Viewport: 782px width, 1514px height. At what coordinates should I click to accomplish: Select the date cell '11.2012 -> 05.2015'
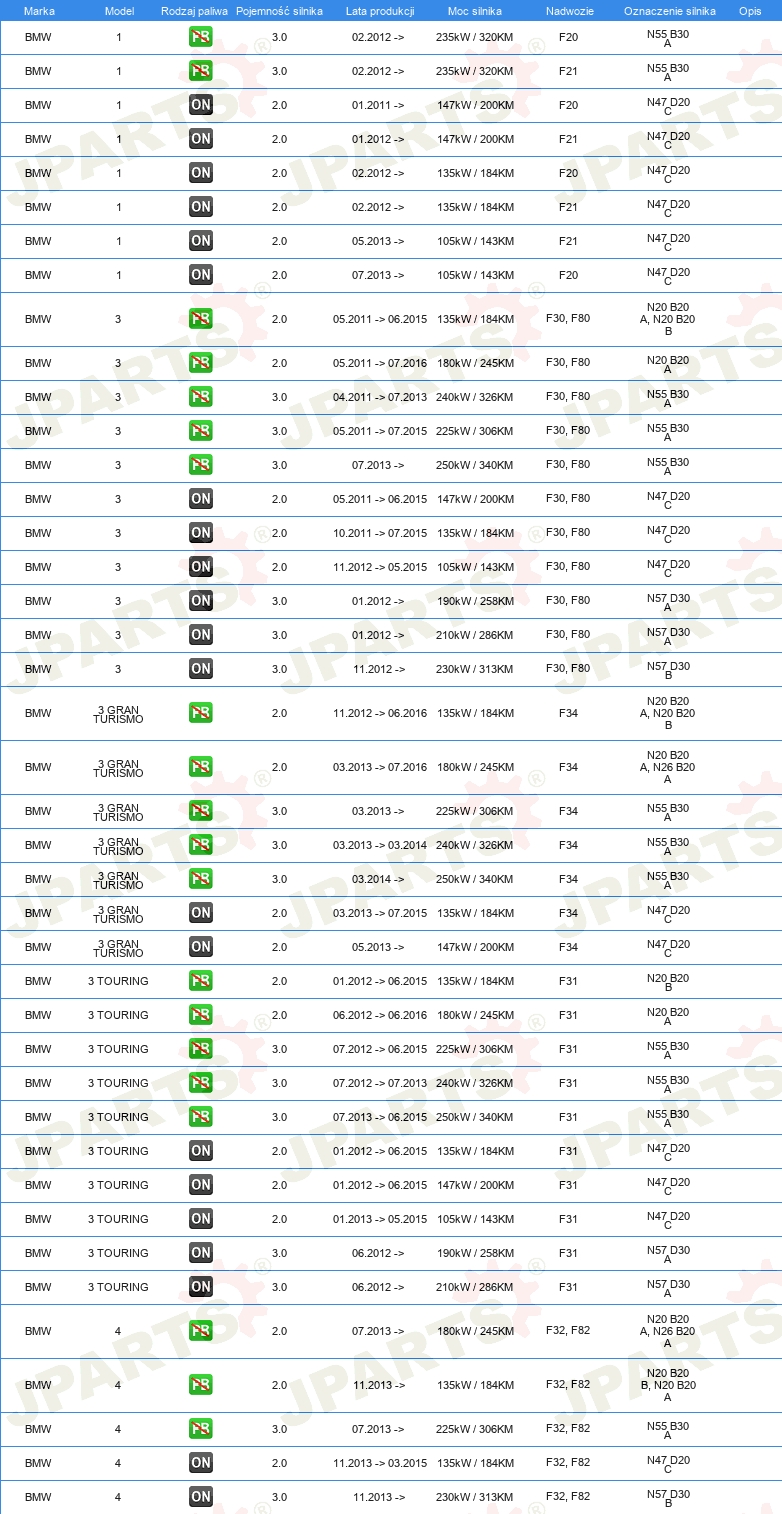coord(380,567)
